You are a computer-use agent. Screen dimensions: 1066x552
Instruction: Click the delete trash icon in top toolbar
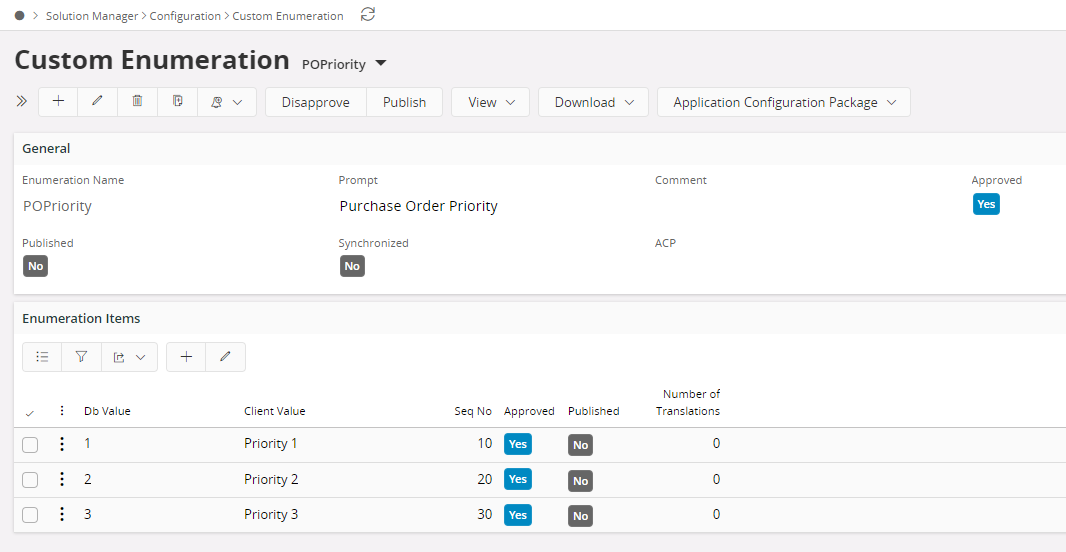[137, 102]
